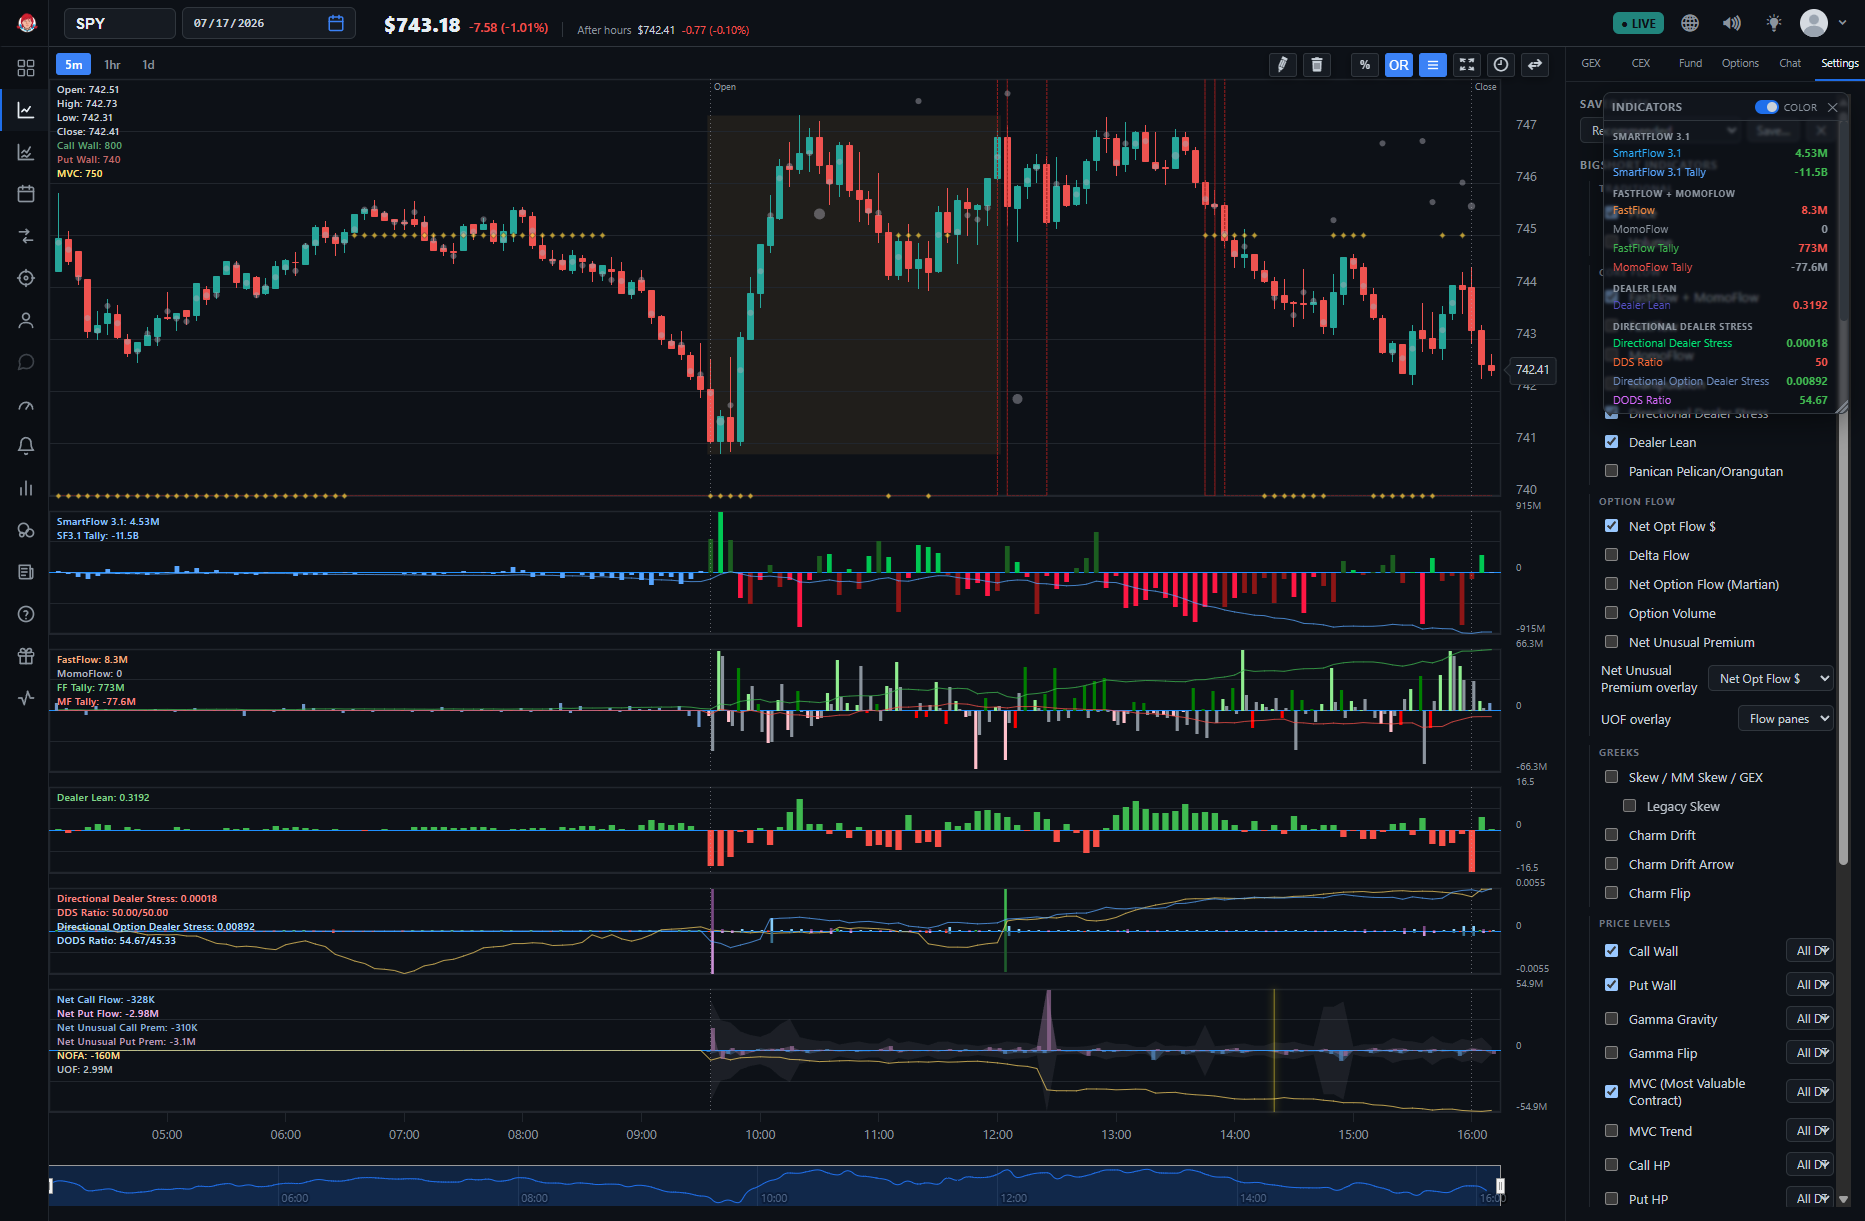The height and width of the screenshot is (1221, 1865).
Task: Click the SPY ticker input field
Action: [x=119, y=23]
